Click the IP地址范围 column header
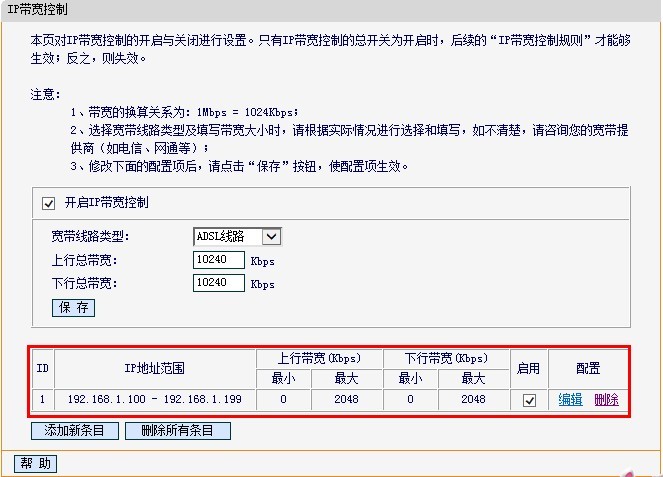The width and height of the screenshot is (663, 477). 154,369
